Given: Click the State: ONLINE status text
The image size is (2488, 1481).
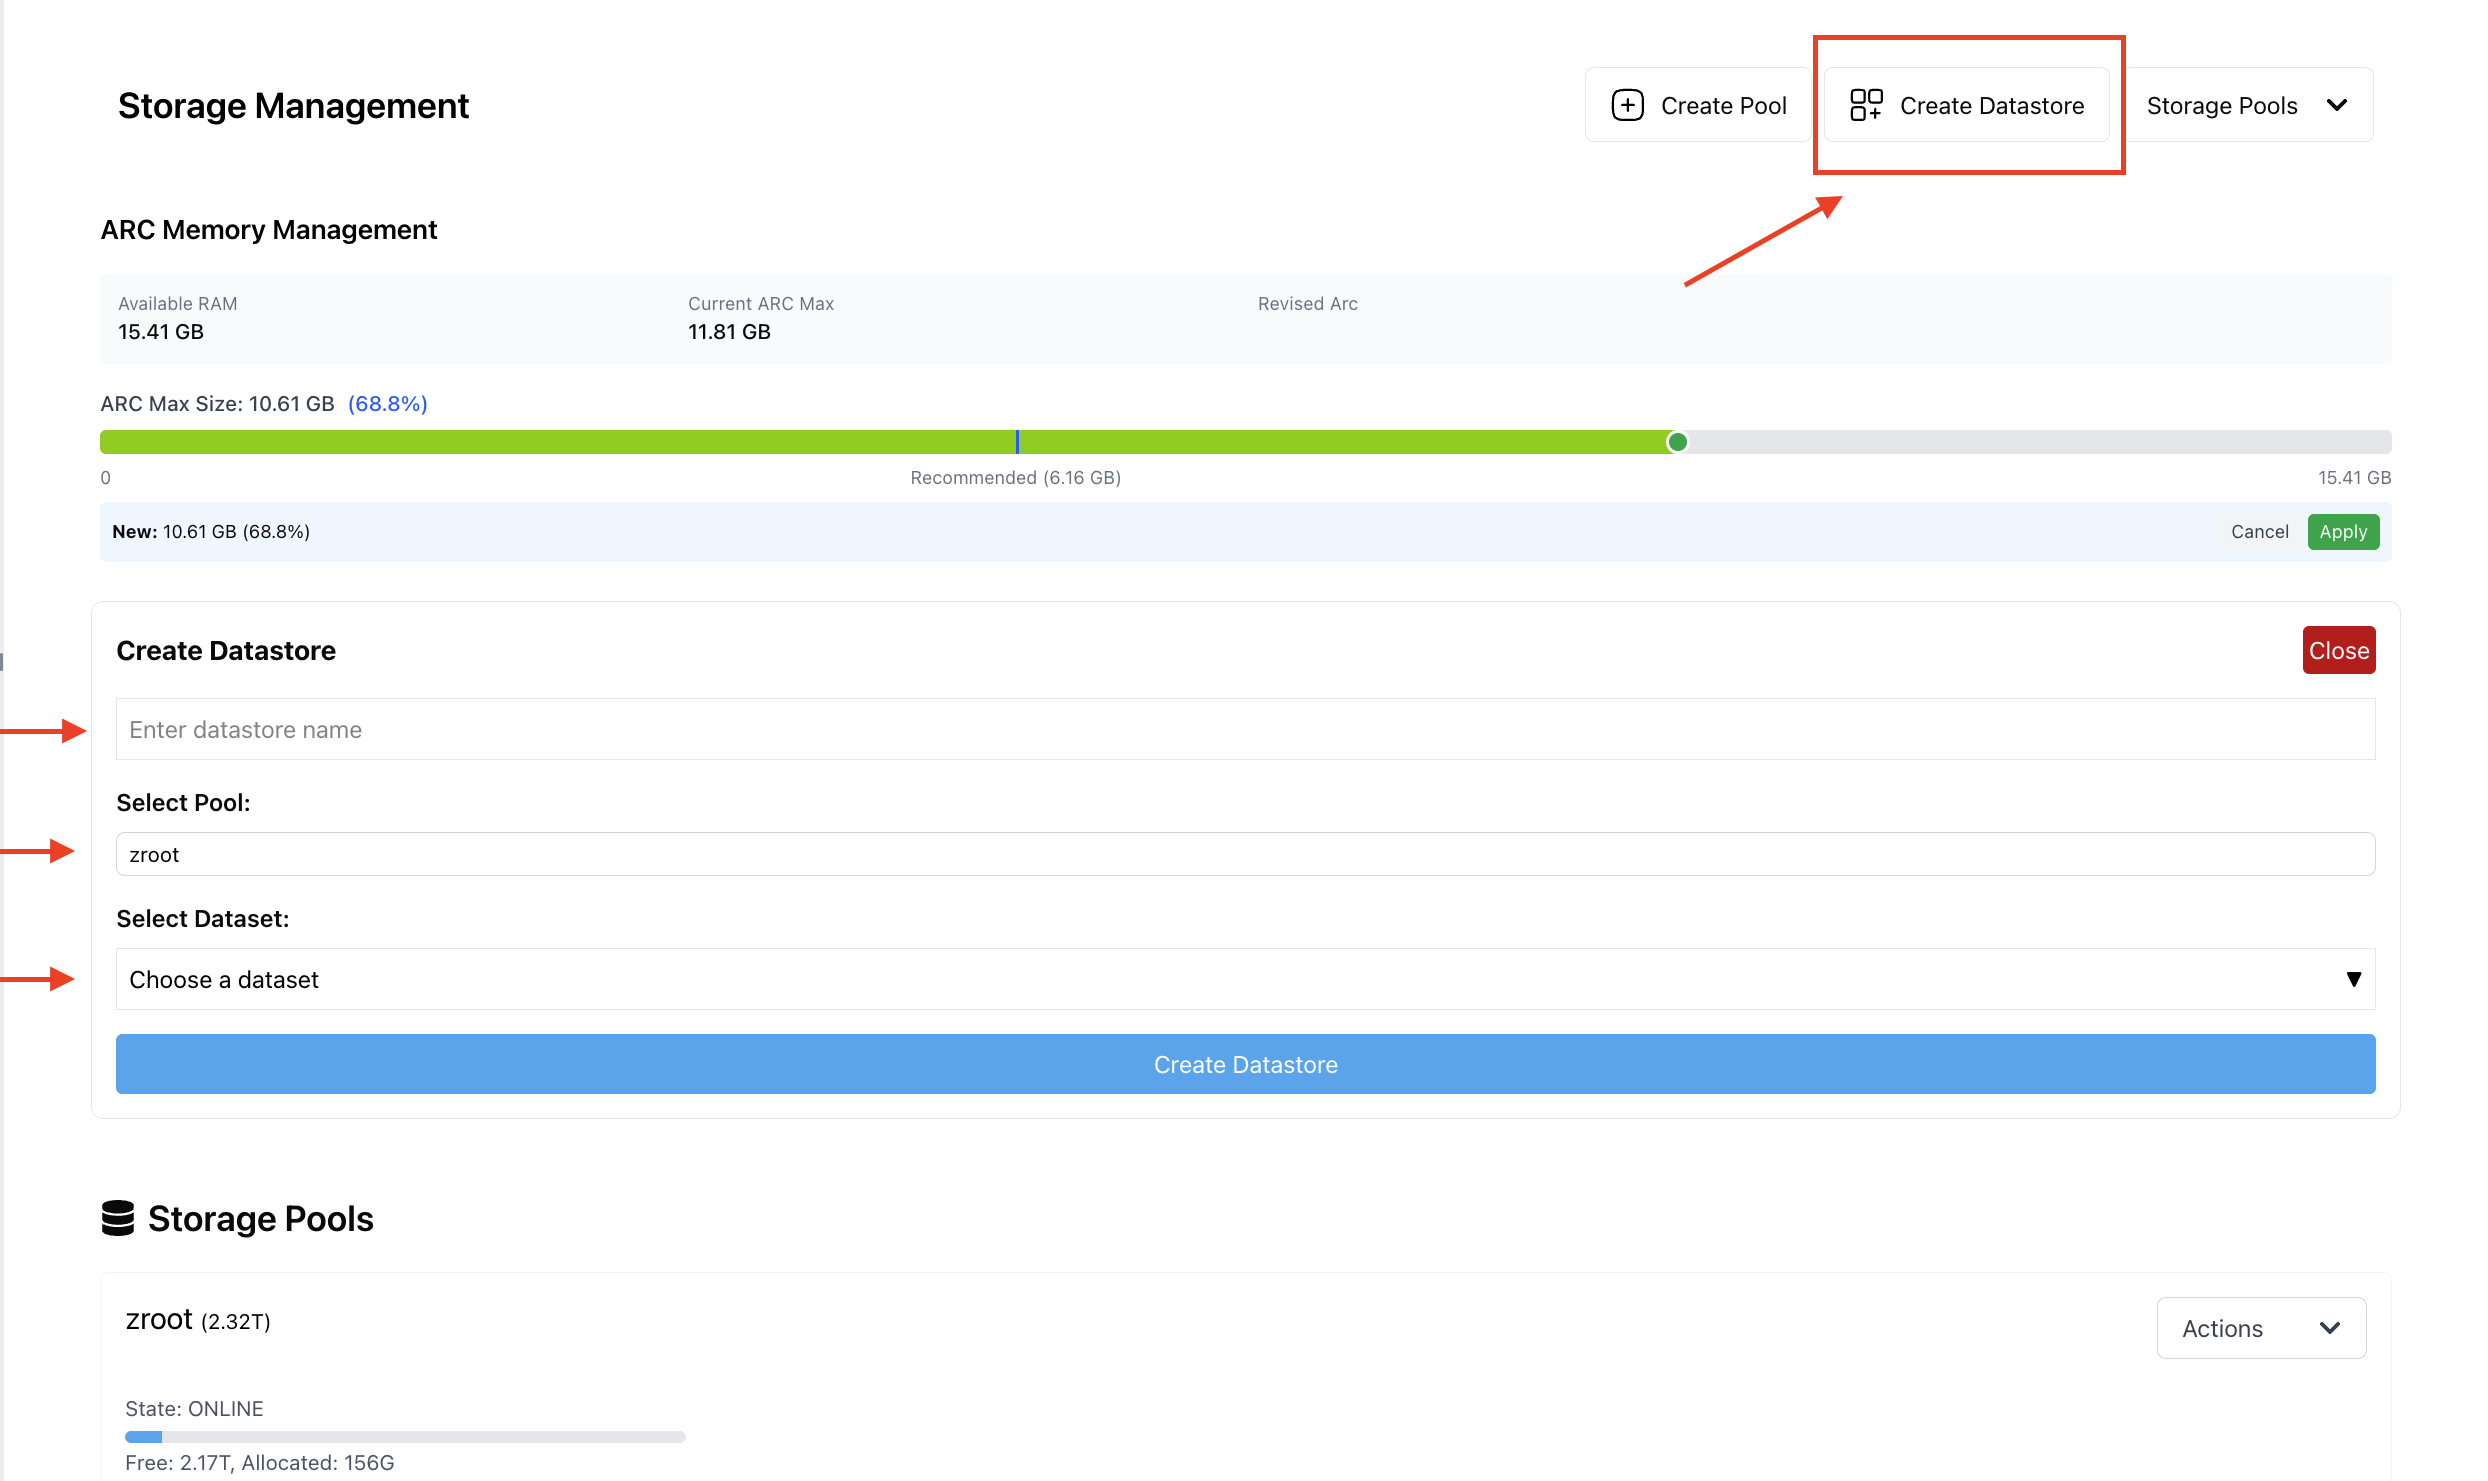Looking at the screenshot, I should coord(194,1409).
